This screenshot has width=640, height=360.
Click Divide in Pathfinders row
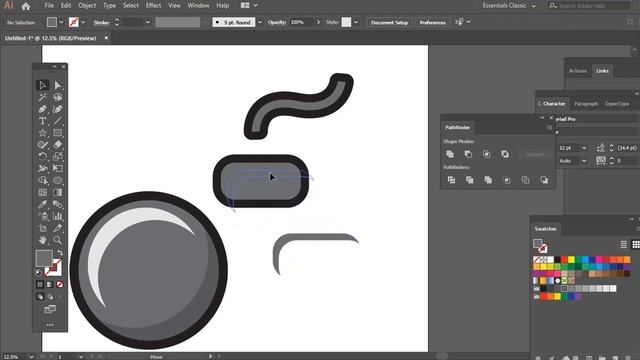(x=451, y=180)
